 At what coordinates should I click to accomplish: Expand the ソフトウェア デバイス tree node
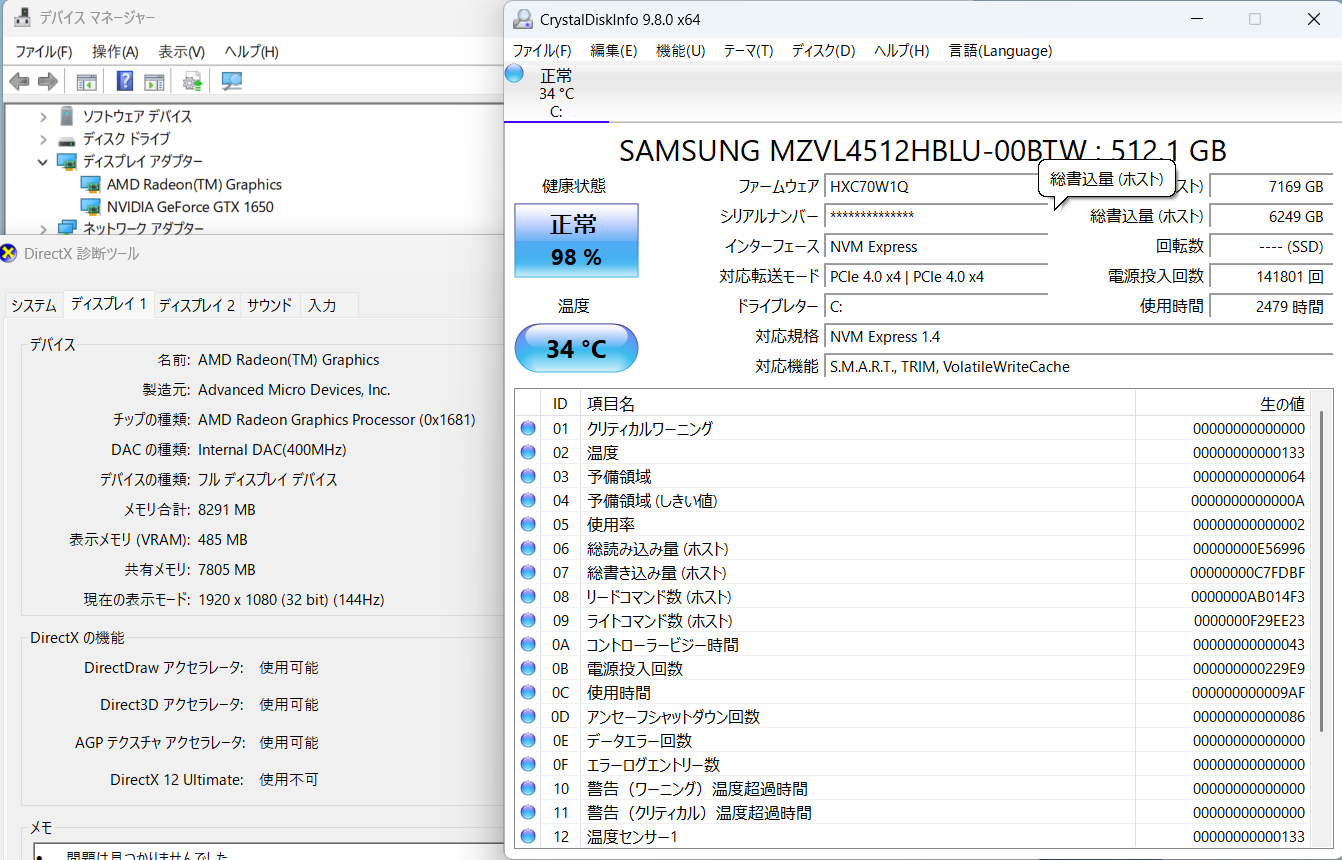click(43, 116)
